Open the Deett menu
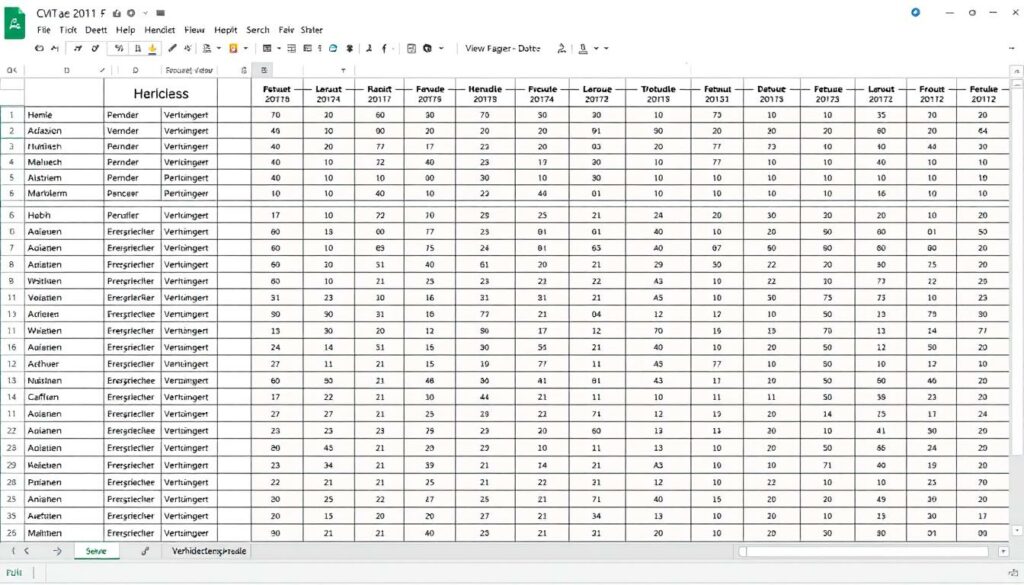Image resolution: width=1024 pixels, height=585 pixels. point(96,30)
